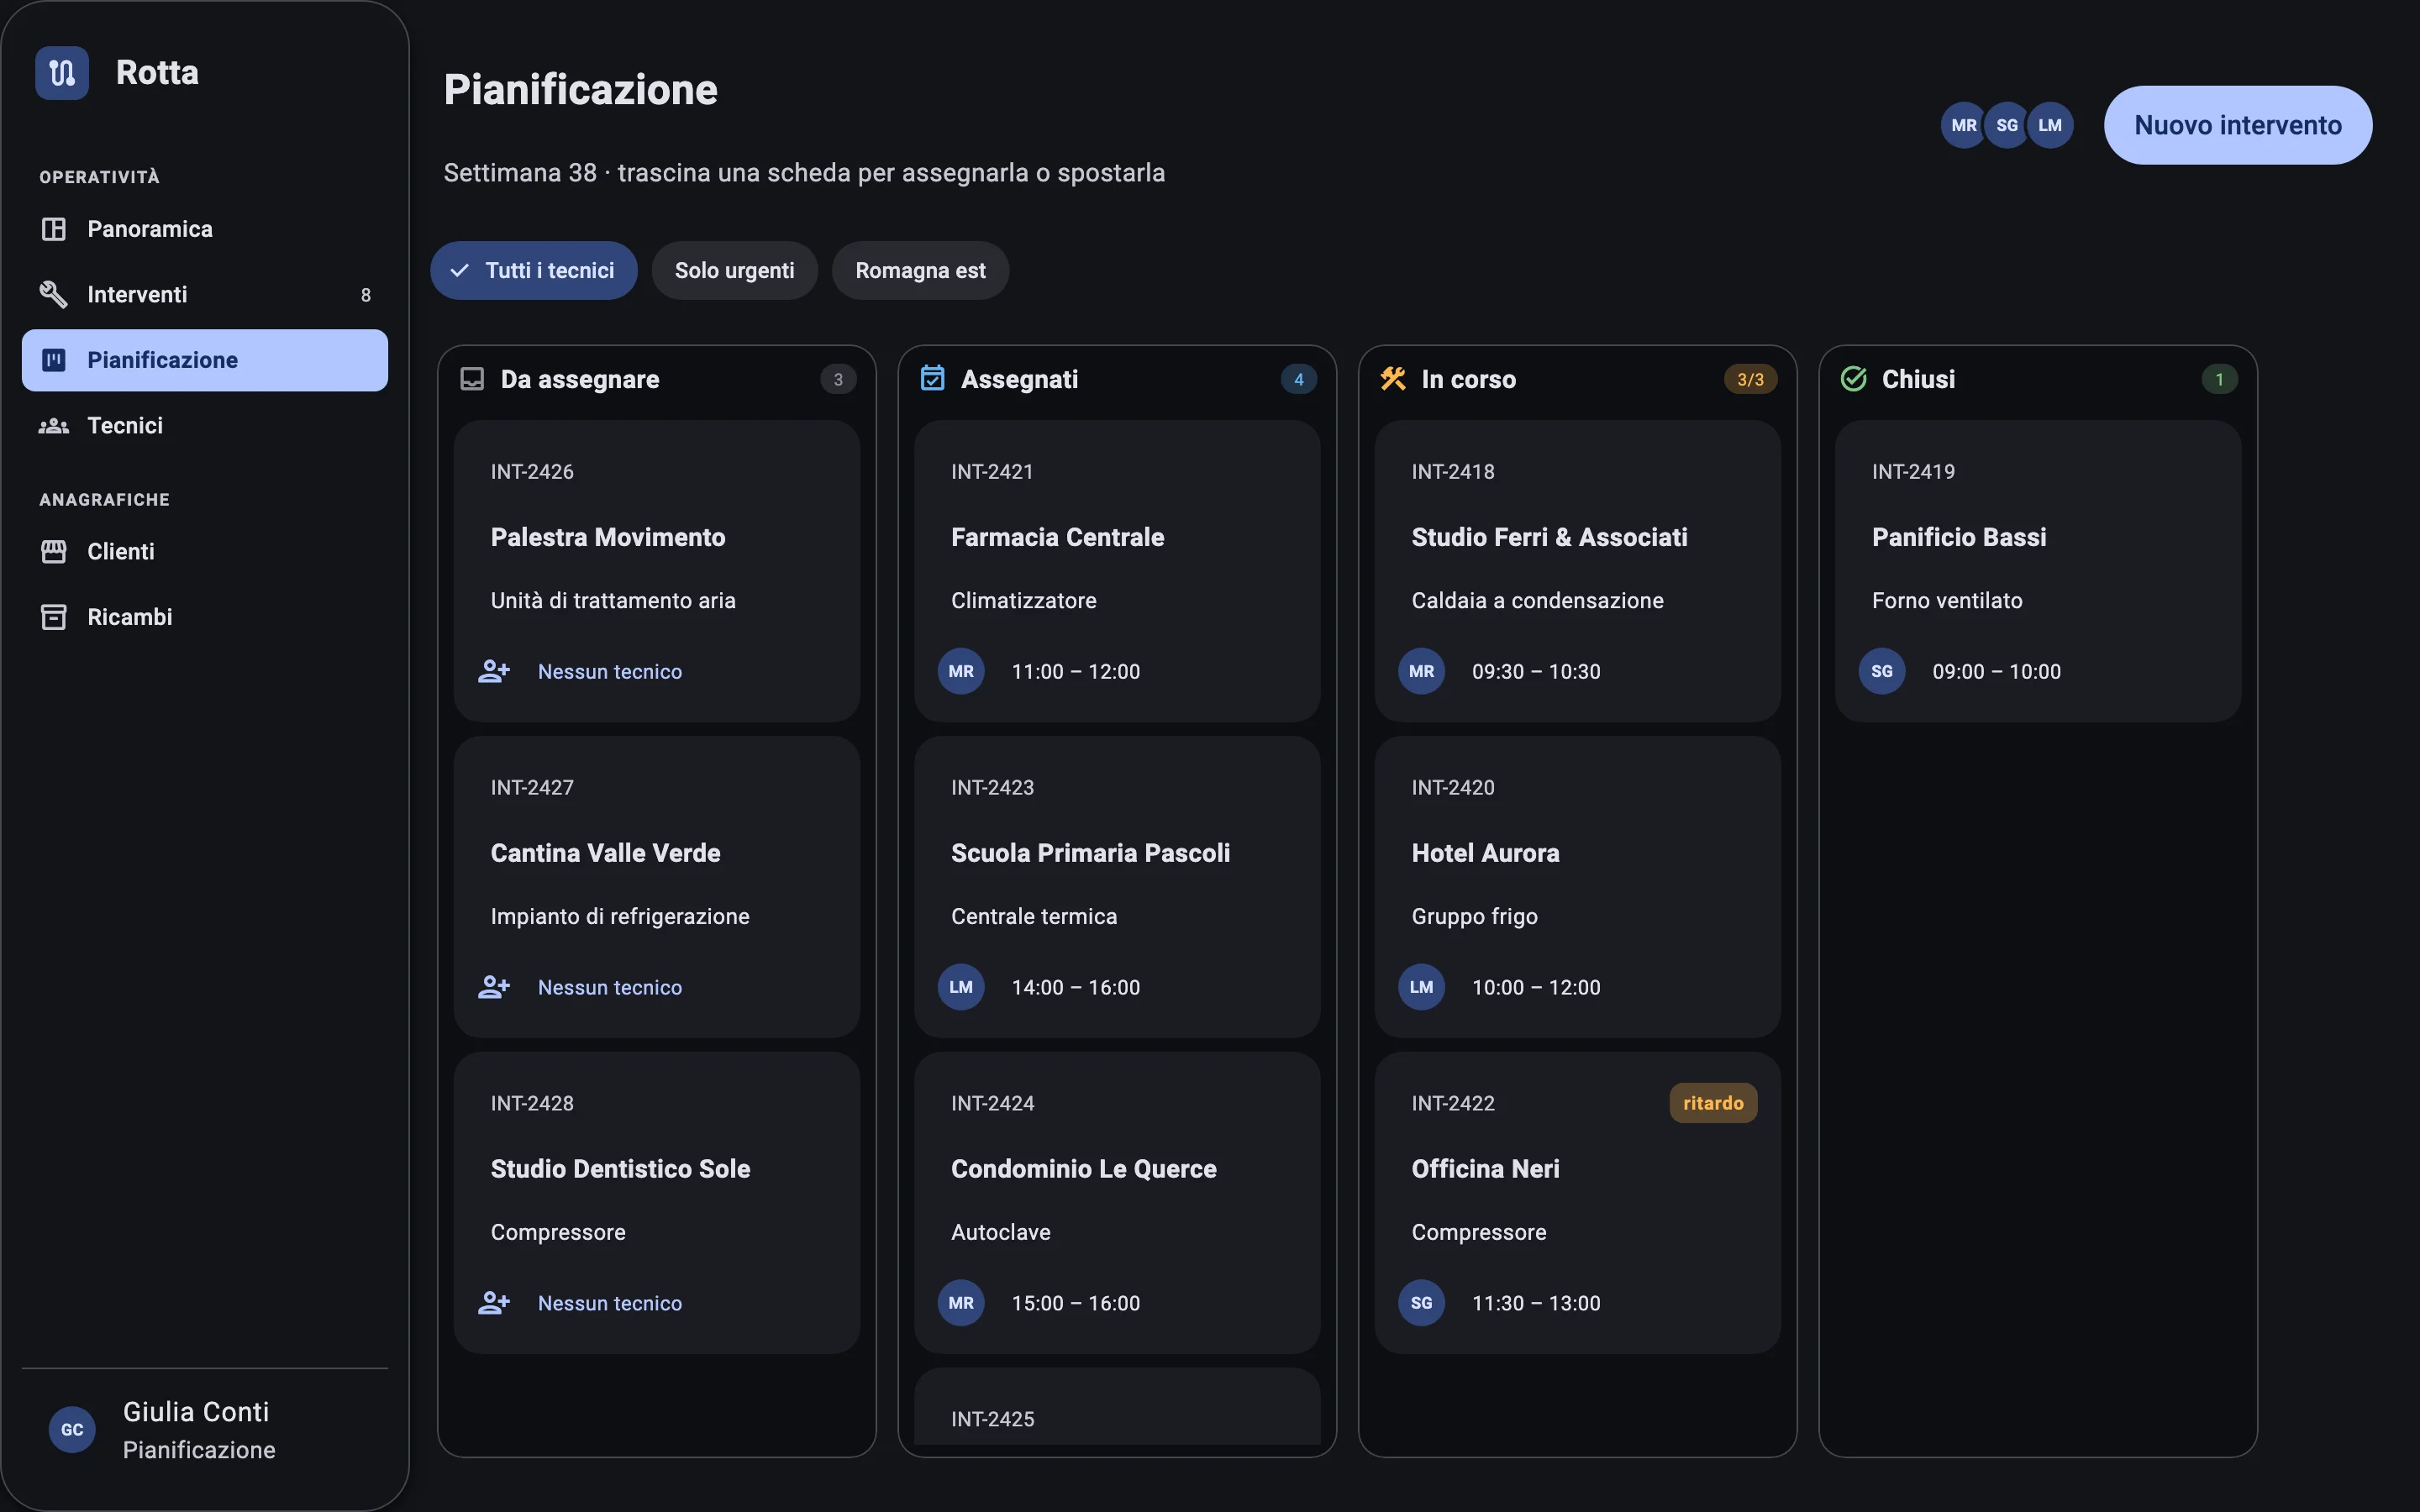Click MR avatar on Condominio Le Querce card
Screen dimensions: 2420x1512
[x=961, y=1303]
